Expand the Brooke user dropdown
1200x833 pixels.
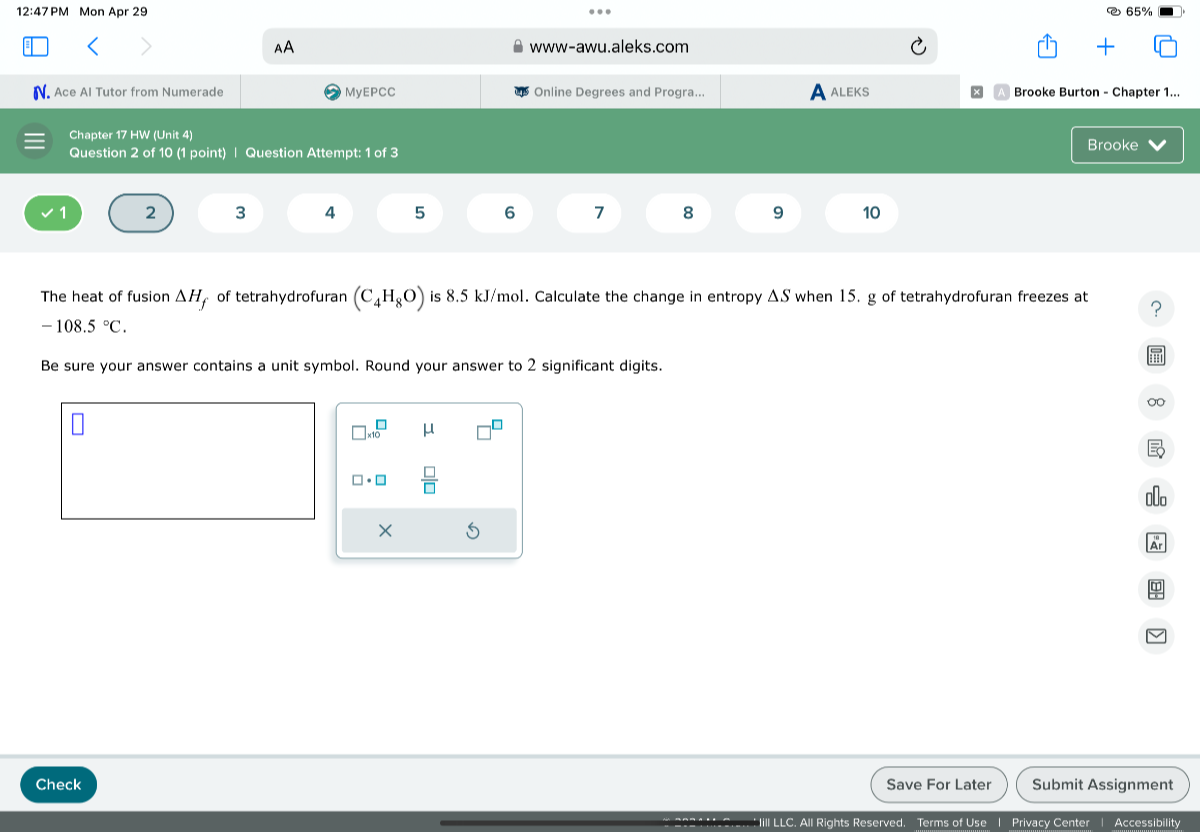[x=1127, y=145]
